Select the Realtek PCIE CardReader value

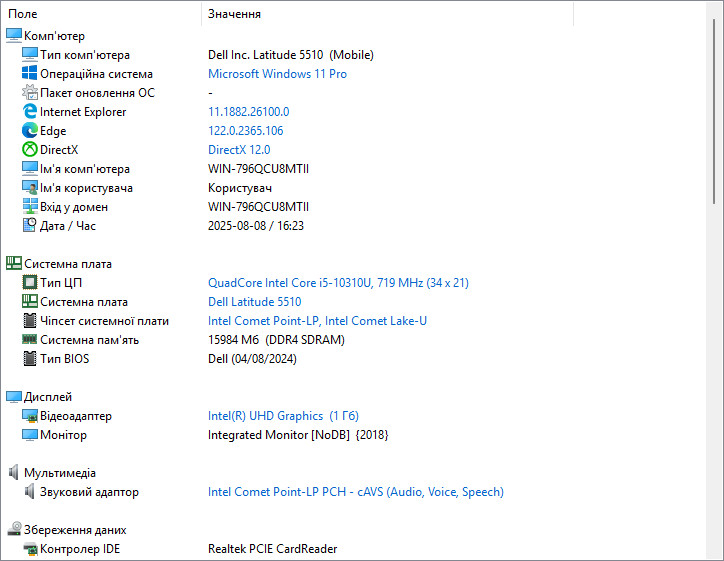click(x=272, y=549)
